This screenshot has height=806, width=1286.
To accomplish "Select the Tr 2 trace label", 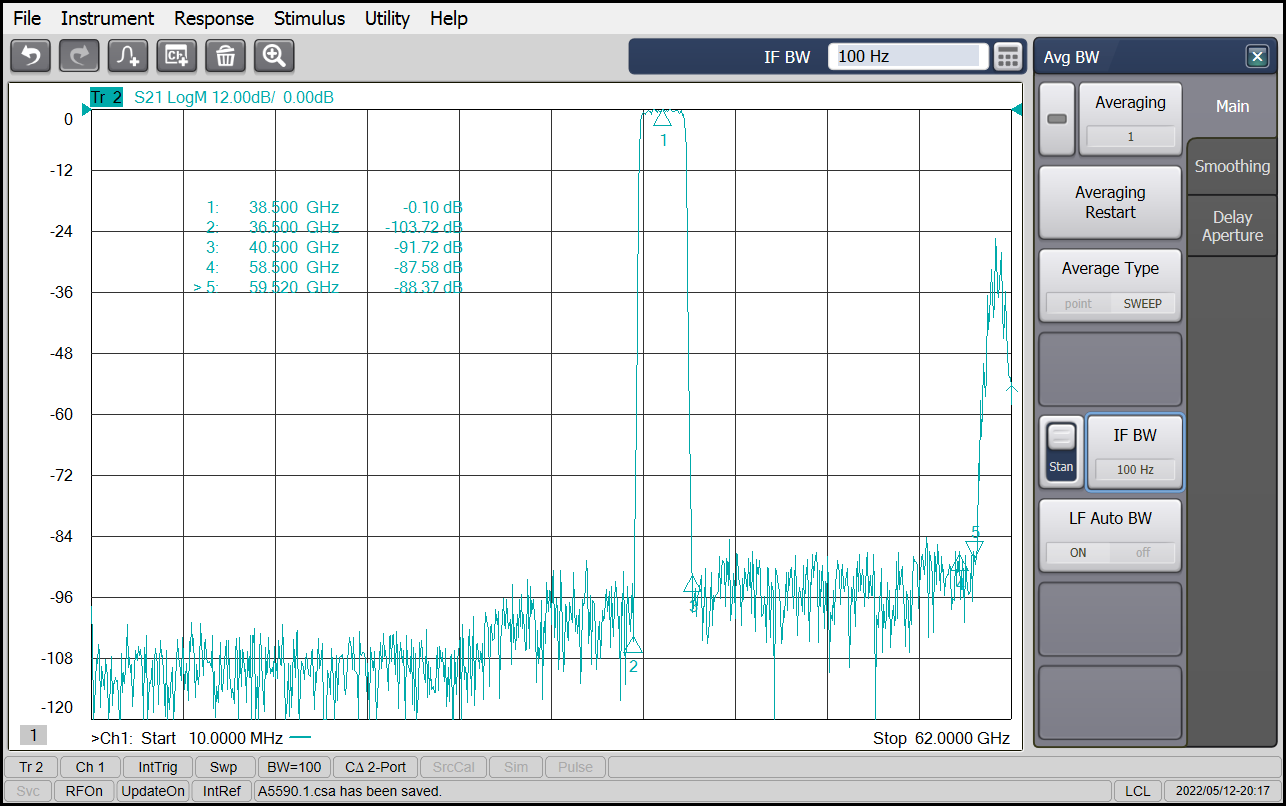I will tap(106, 97).
